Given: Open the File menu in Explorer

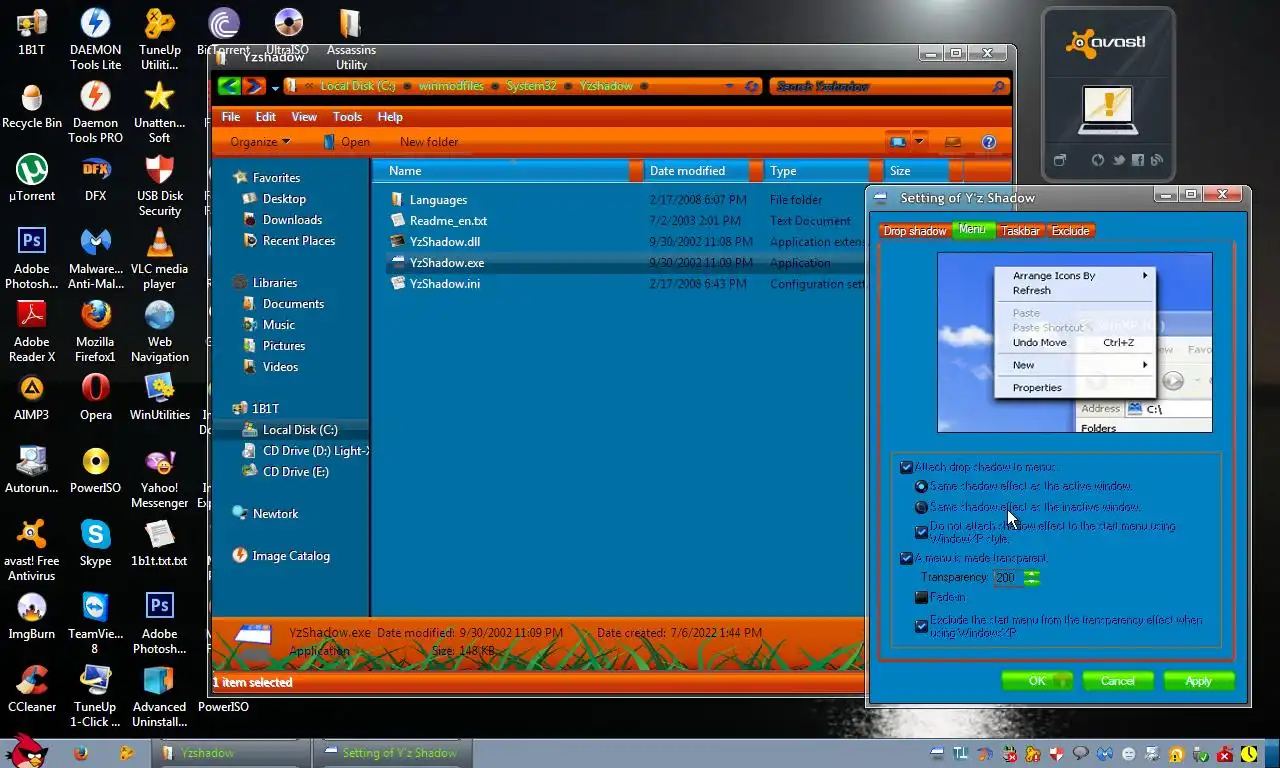Looking at the screenshot, I should click(231, 117).
